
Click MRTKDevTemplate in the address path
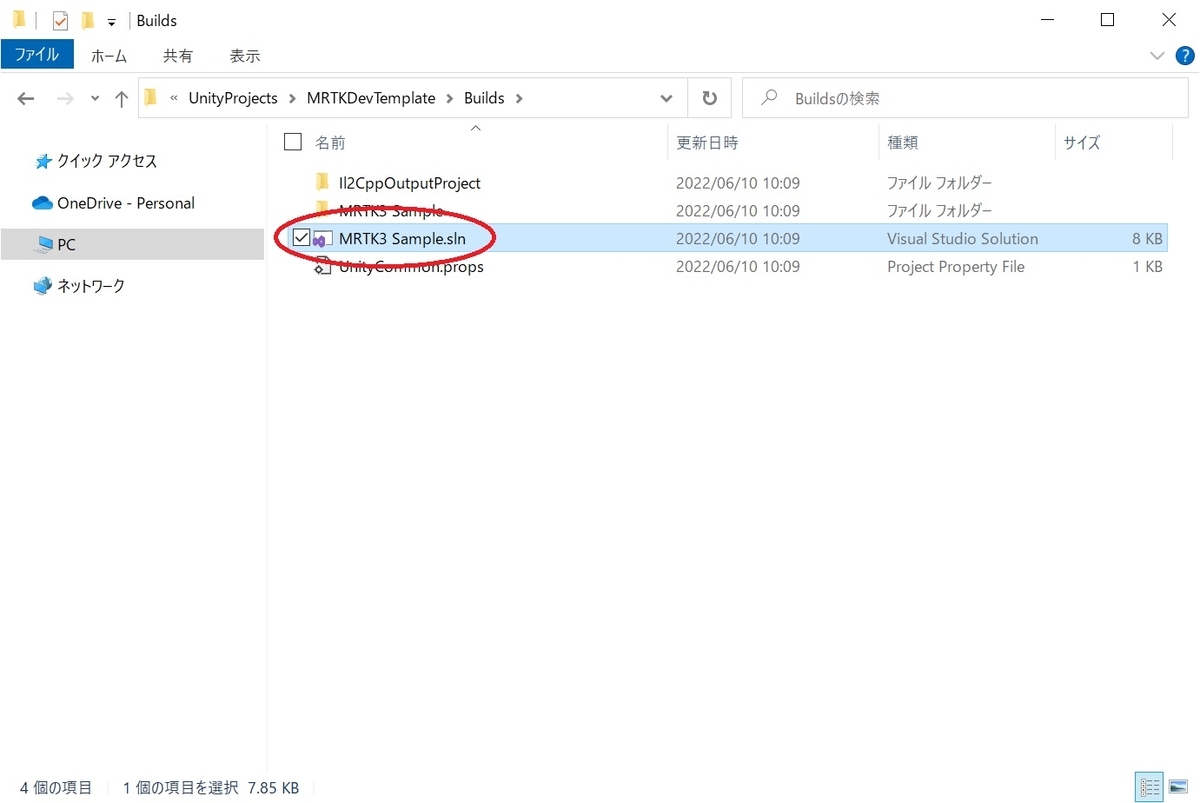pyautogui.click(x=371, y=98)
